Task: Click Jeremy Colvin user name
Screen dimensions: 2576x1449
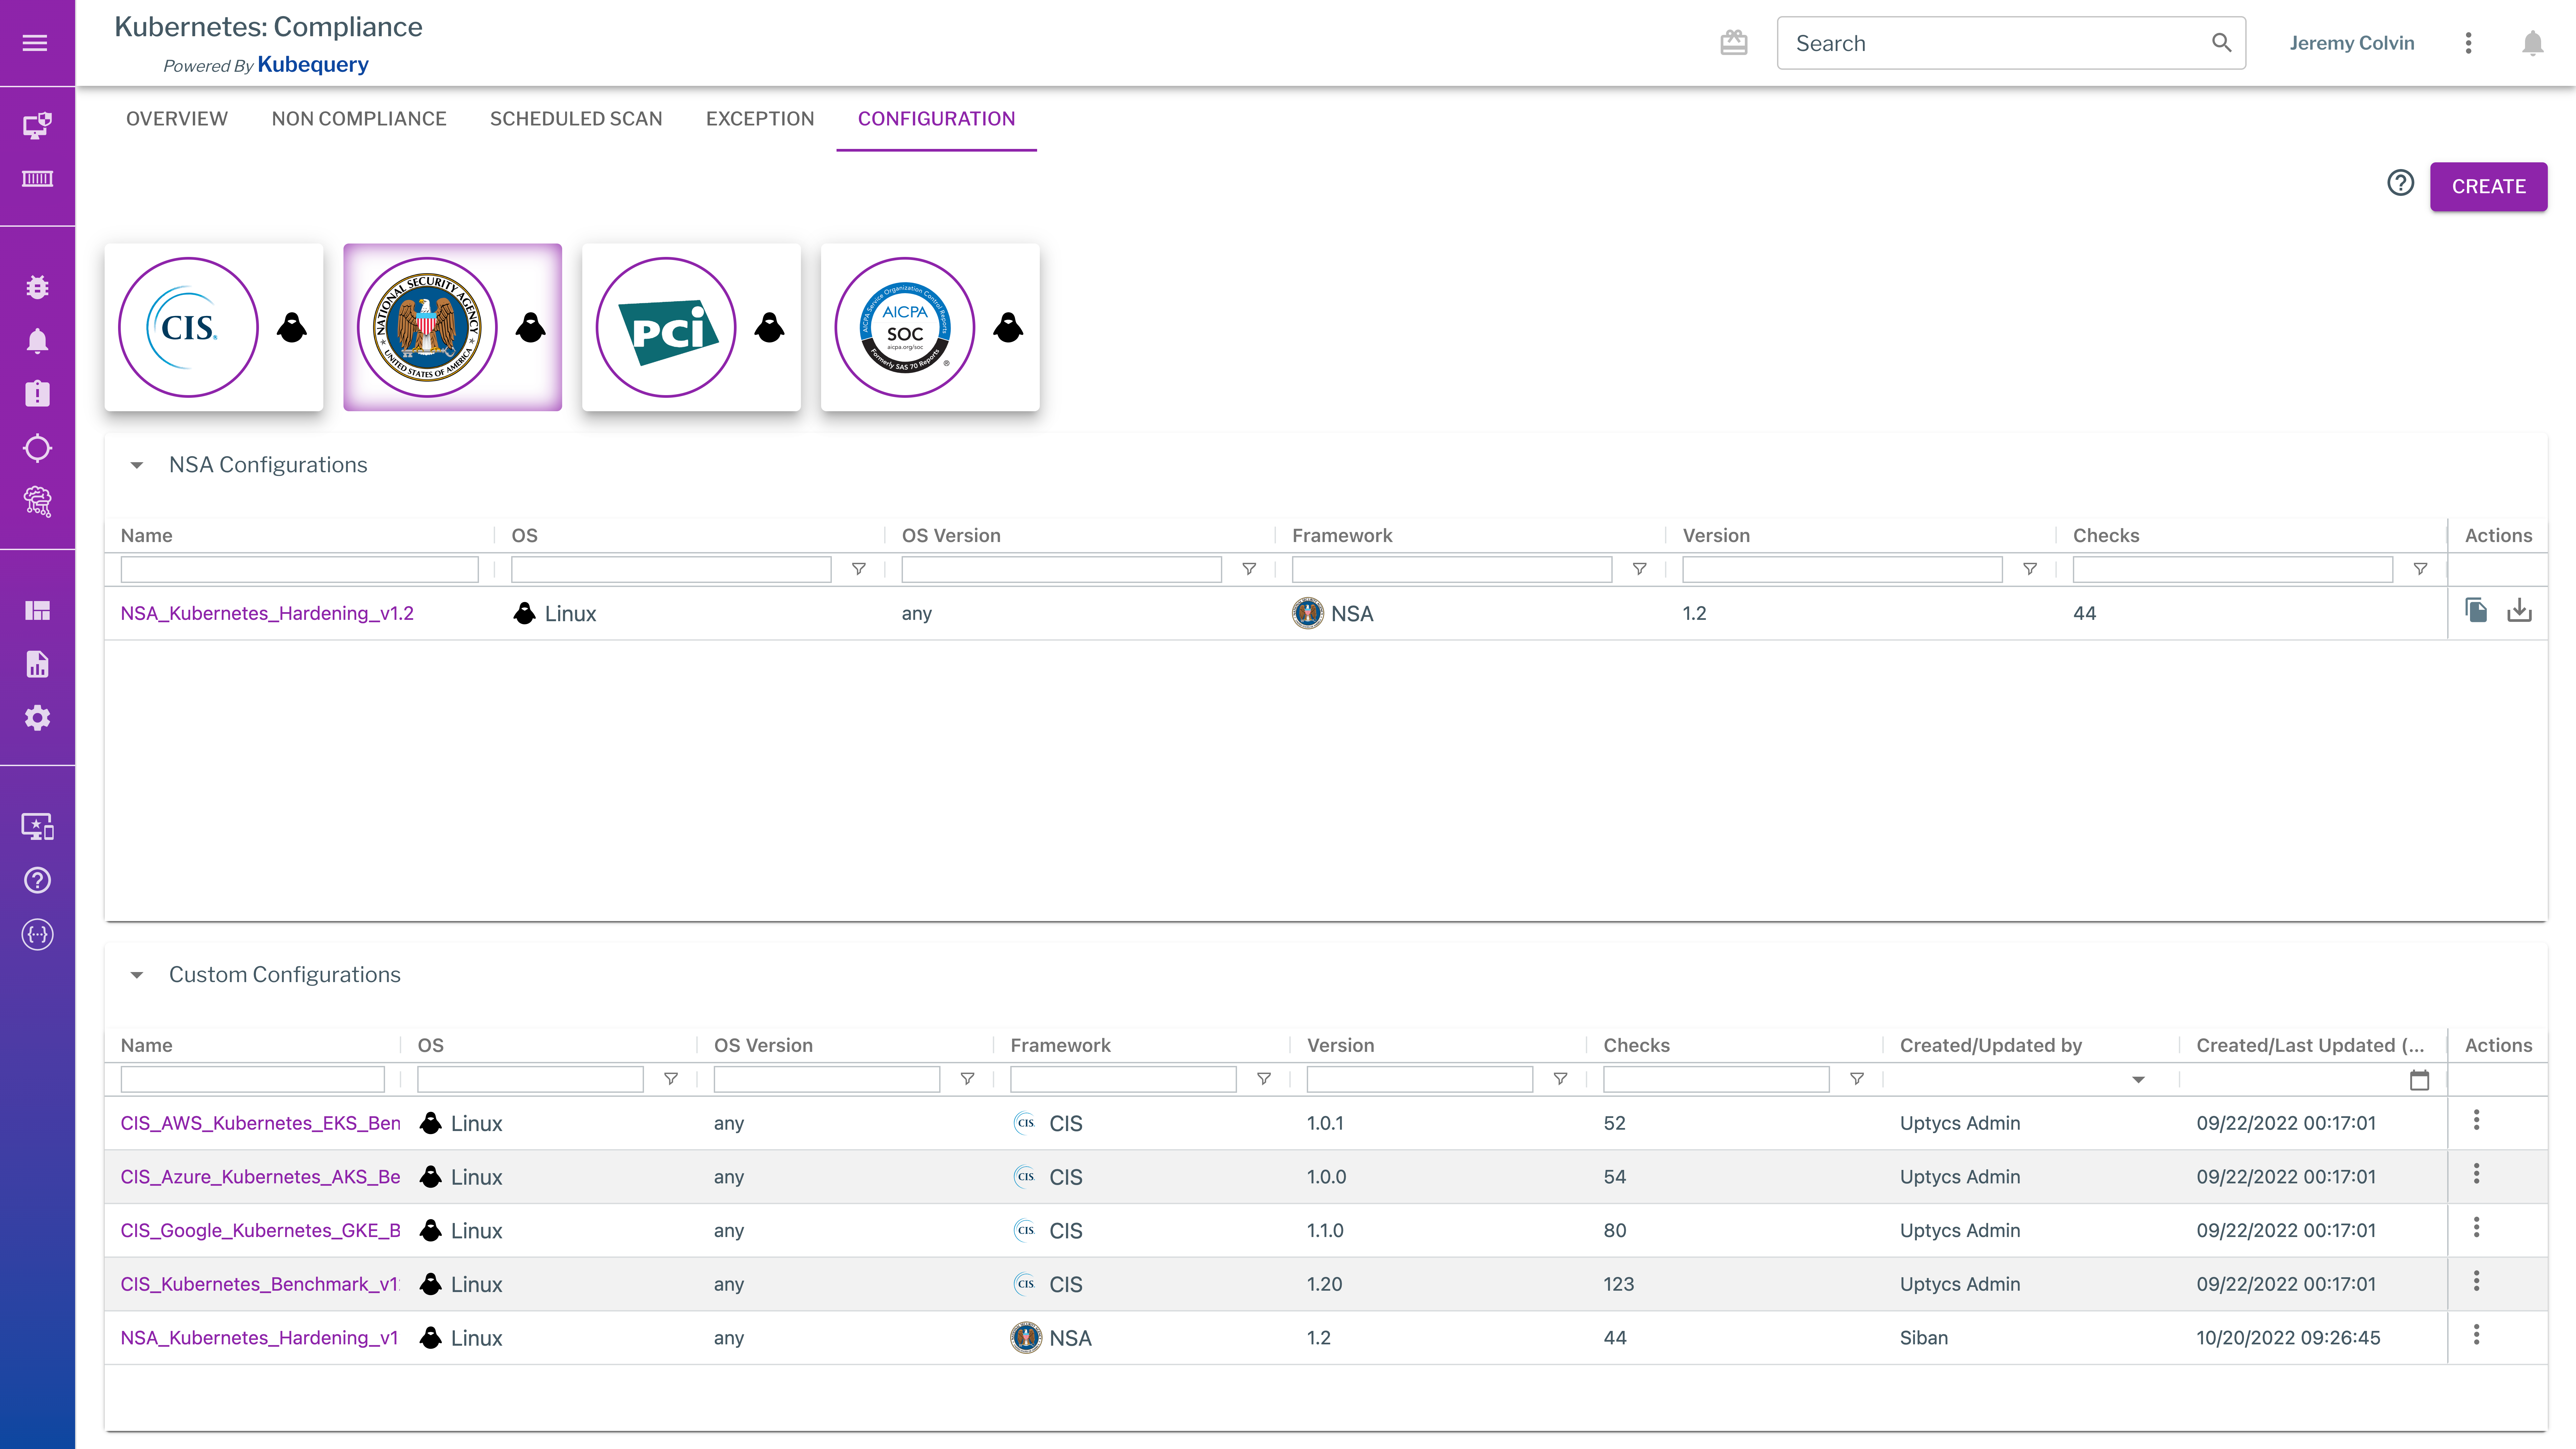Action: 2352,43
